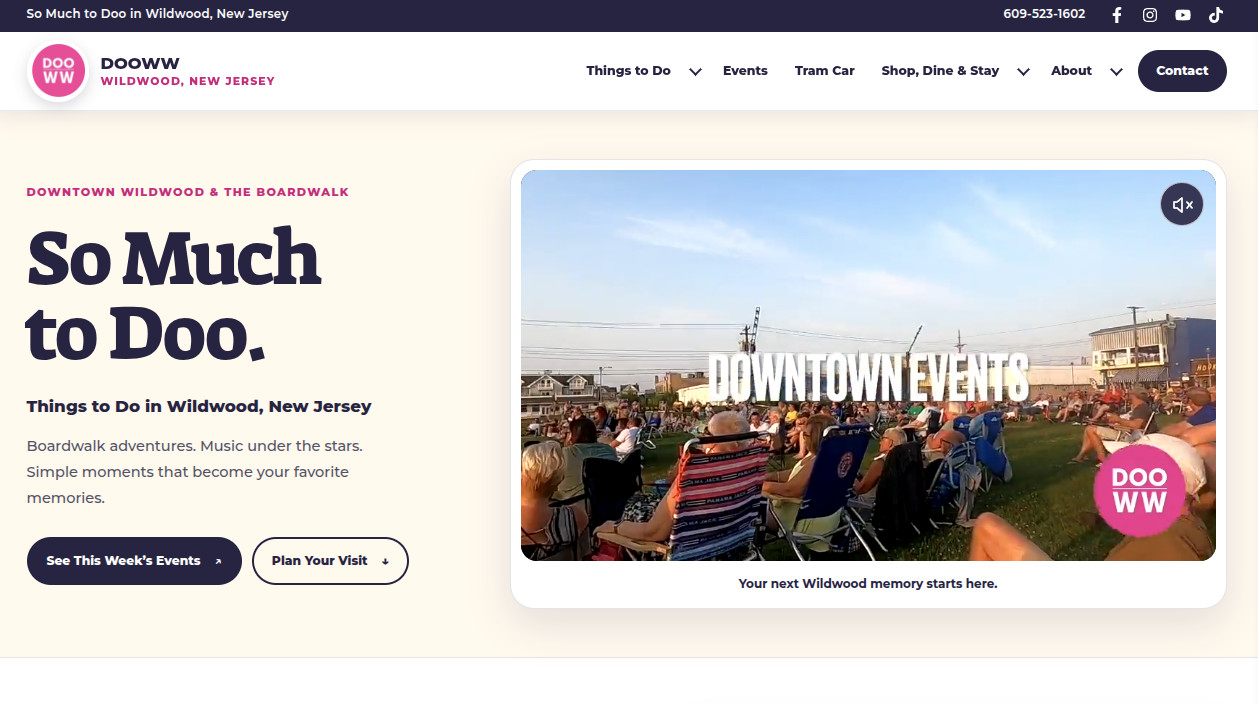Click the Downtown Events hero video

click(x=868, y=365)
